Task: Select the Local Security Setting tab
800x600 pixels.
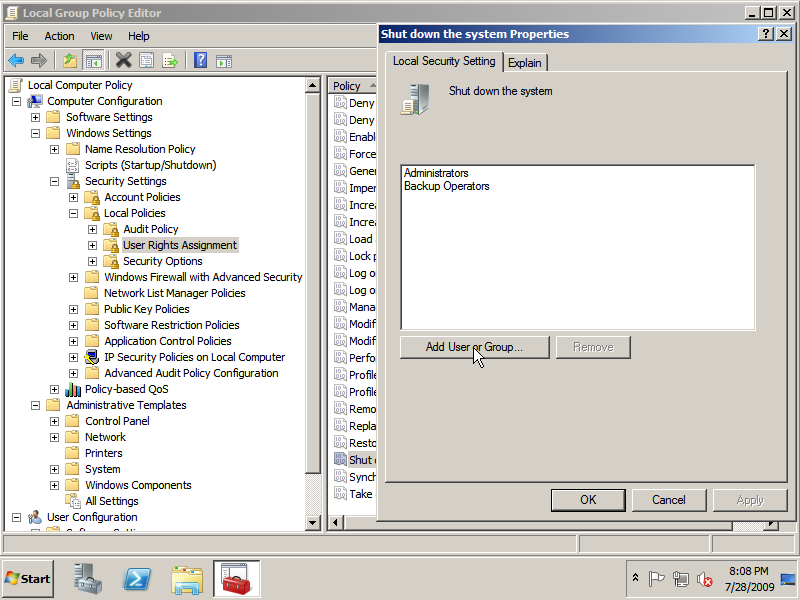Action: pyautogui.click(x=444, y=61)
